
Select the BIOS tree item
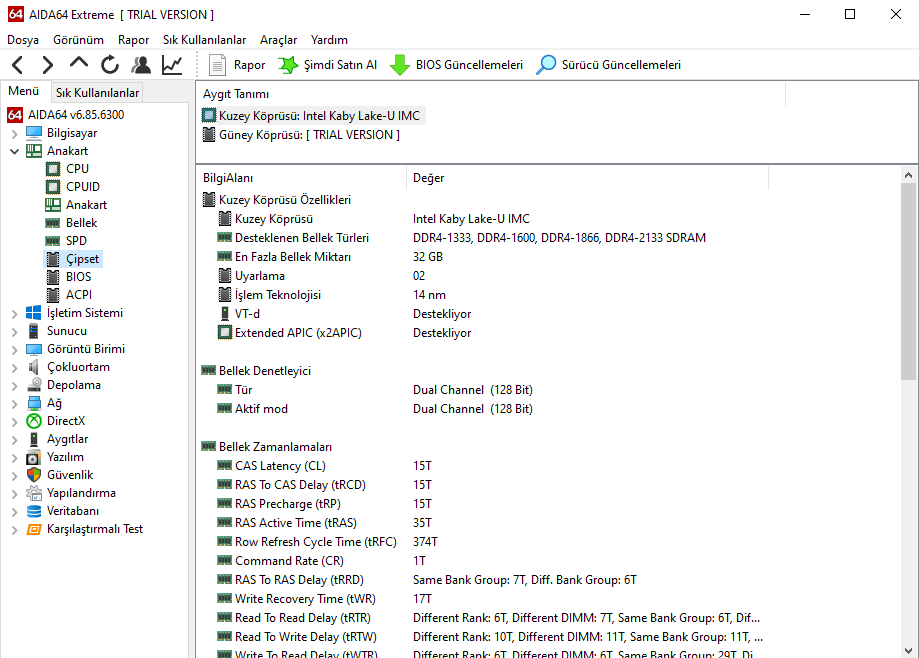pyautogui.click(x=79, y=277)
